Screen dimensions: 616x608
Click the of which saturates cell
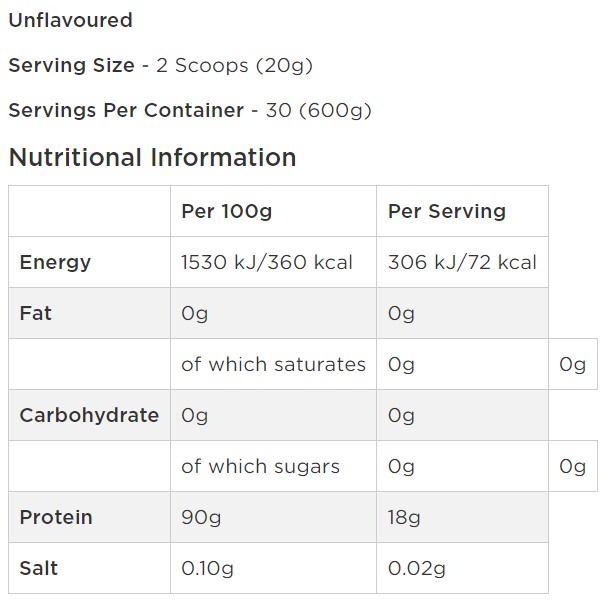tap(273, 365)
